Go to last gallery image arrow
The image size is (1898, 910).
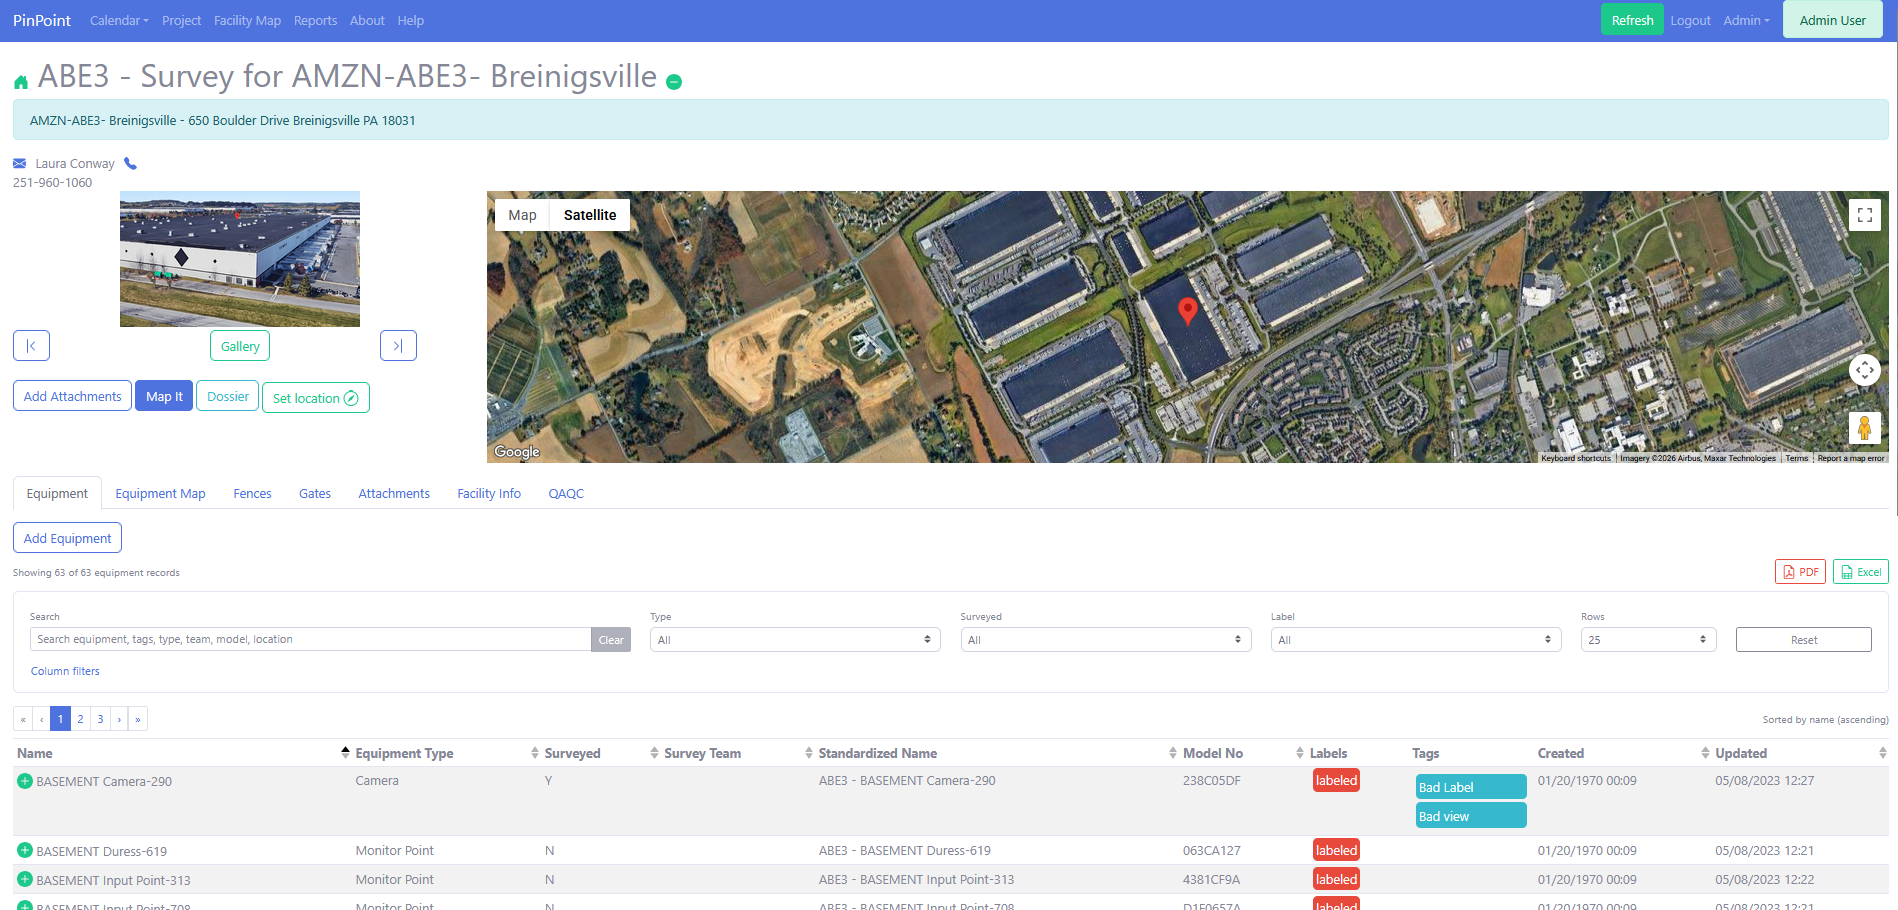pos(398,346)
